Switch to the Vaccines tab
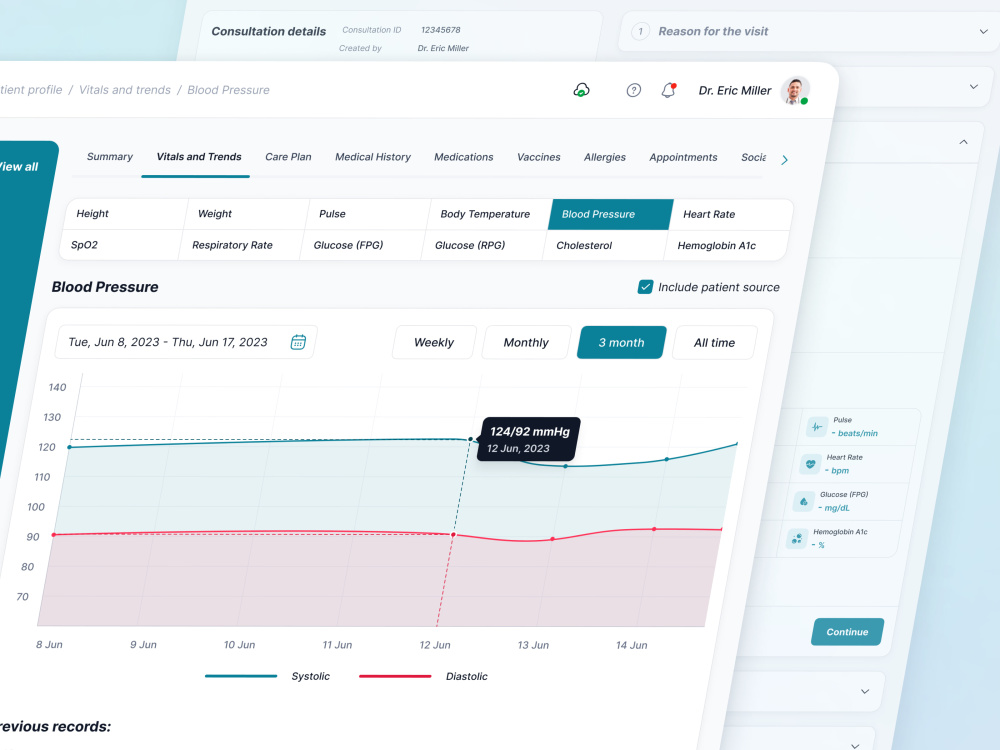 539,157
